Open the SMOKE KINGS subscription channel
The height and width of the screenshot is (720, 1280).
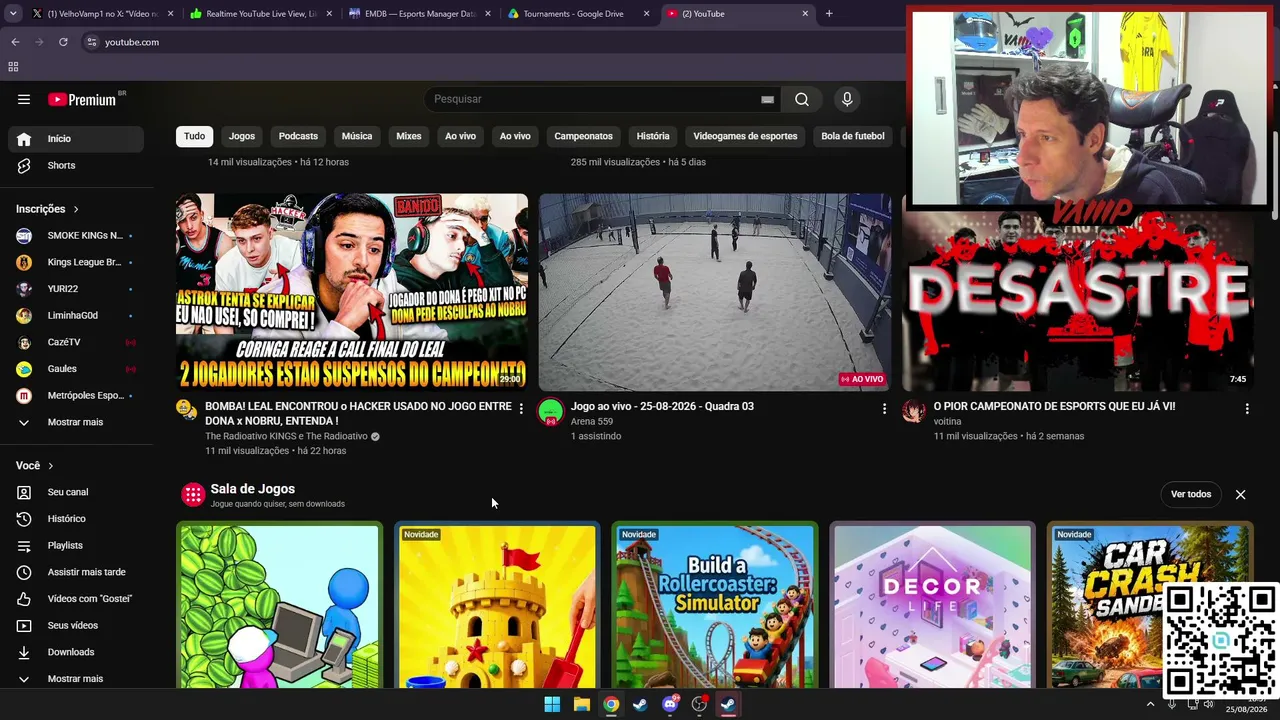pos(76,235)
